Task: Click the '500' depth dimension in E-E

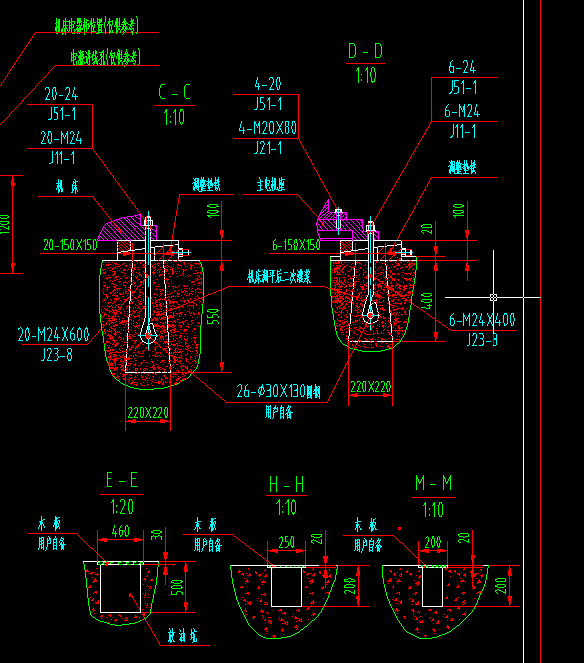Action: point(178,588)
